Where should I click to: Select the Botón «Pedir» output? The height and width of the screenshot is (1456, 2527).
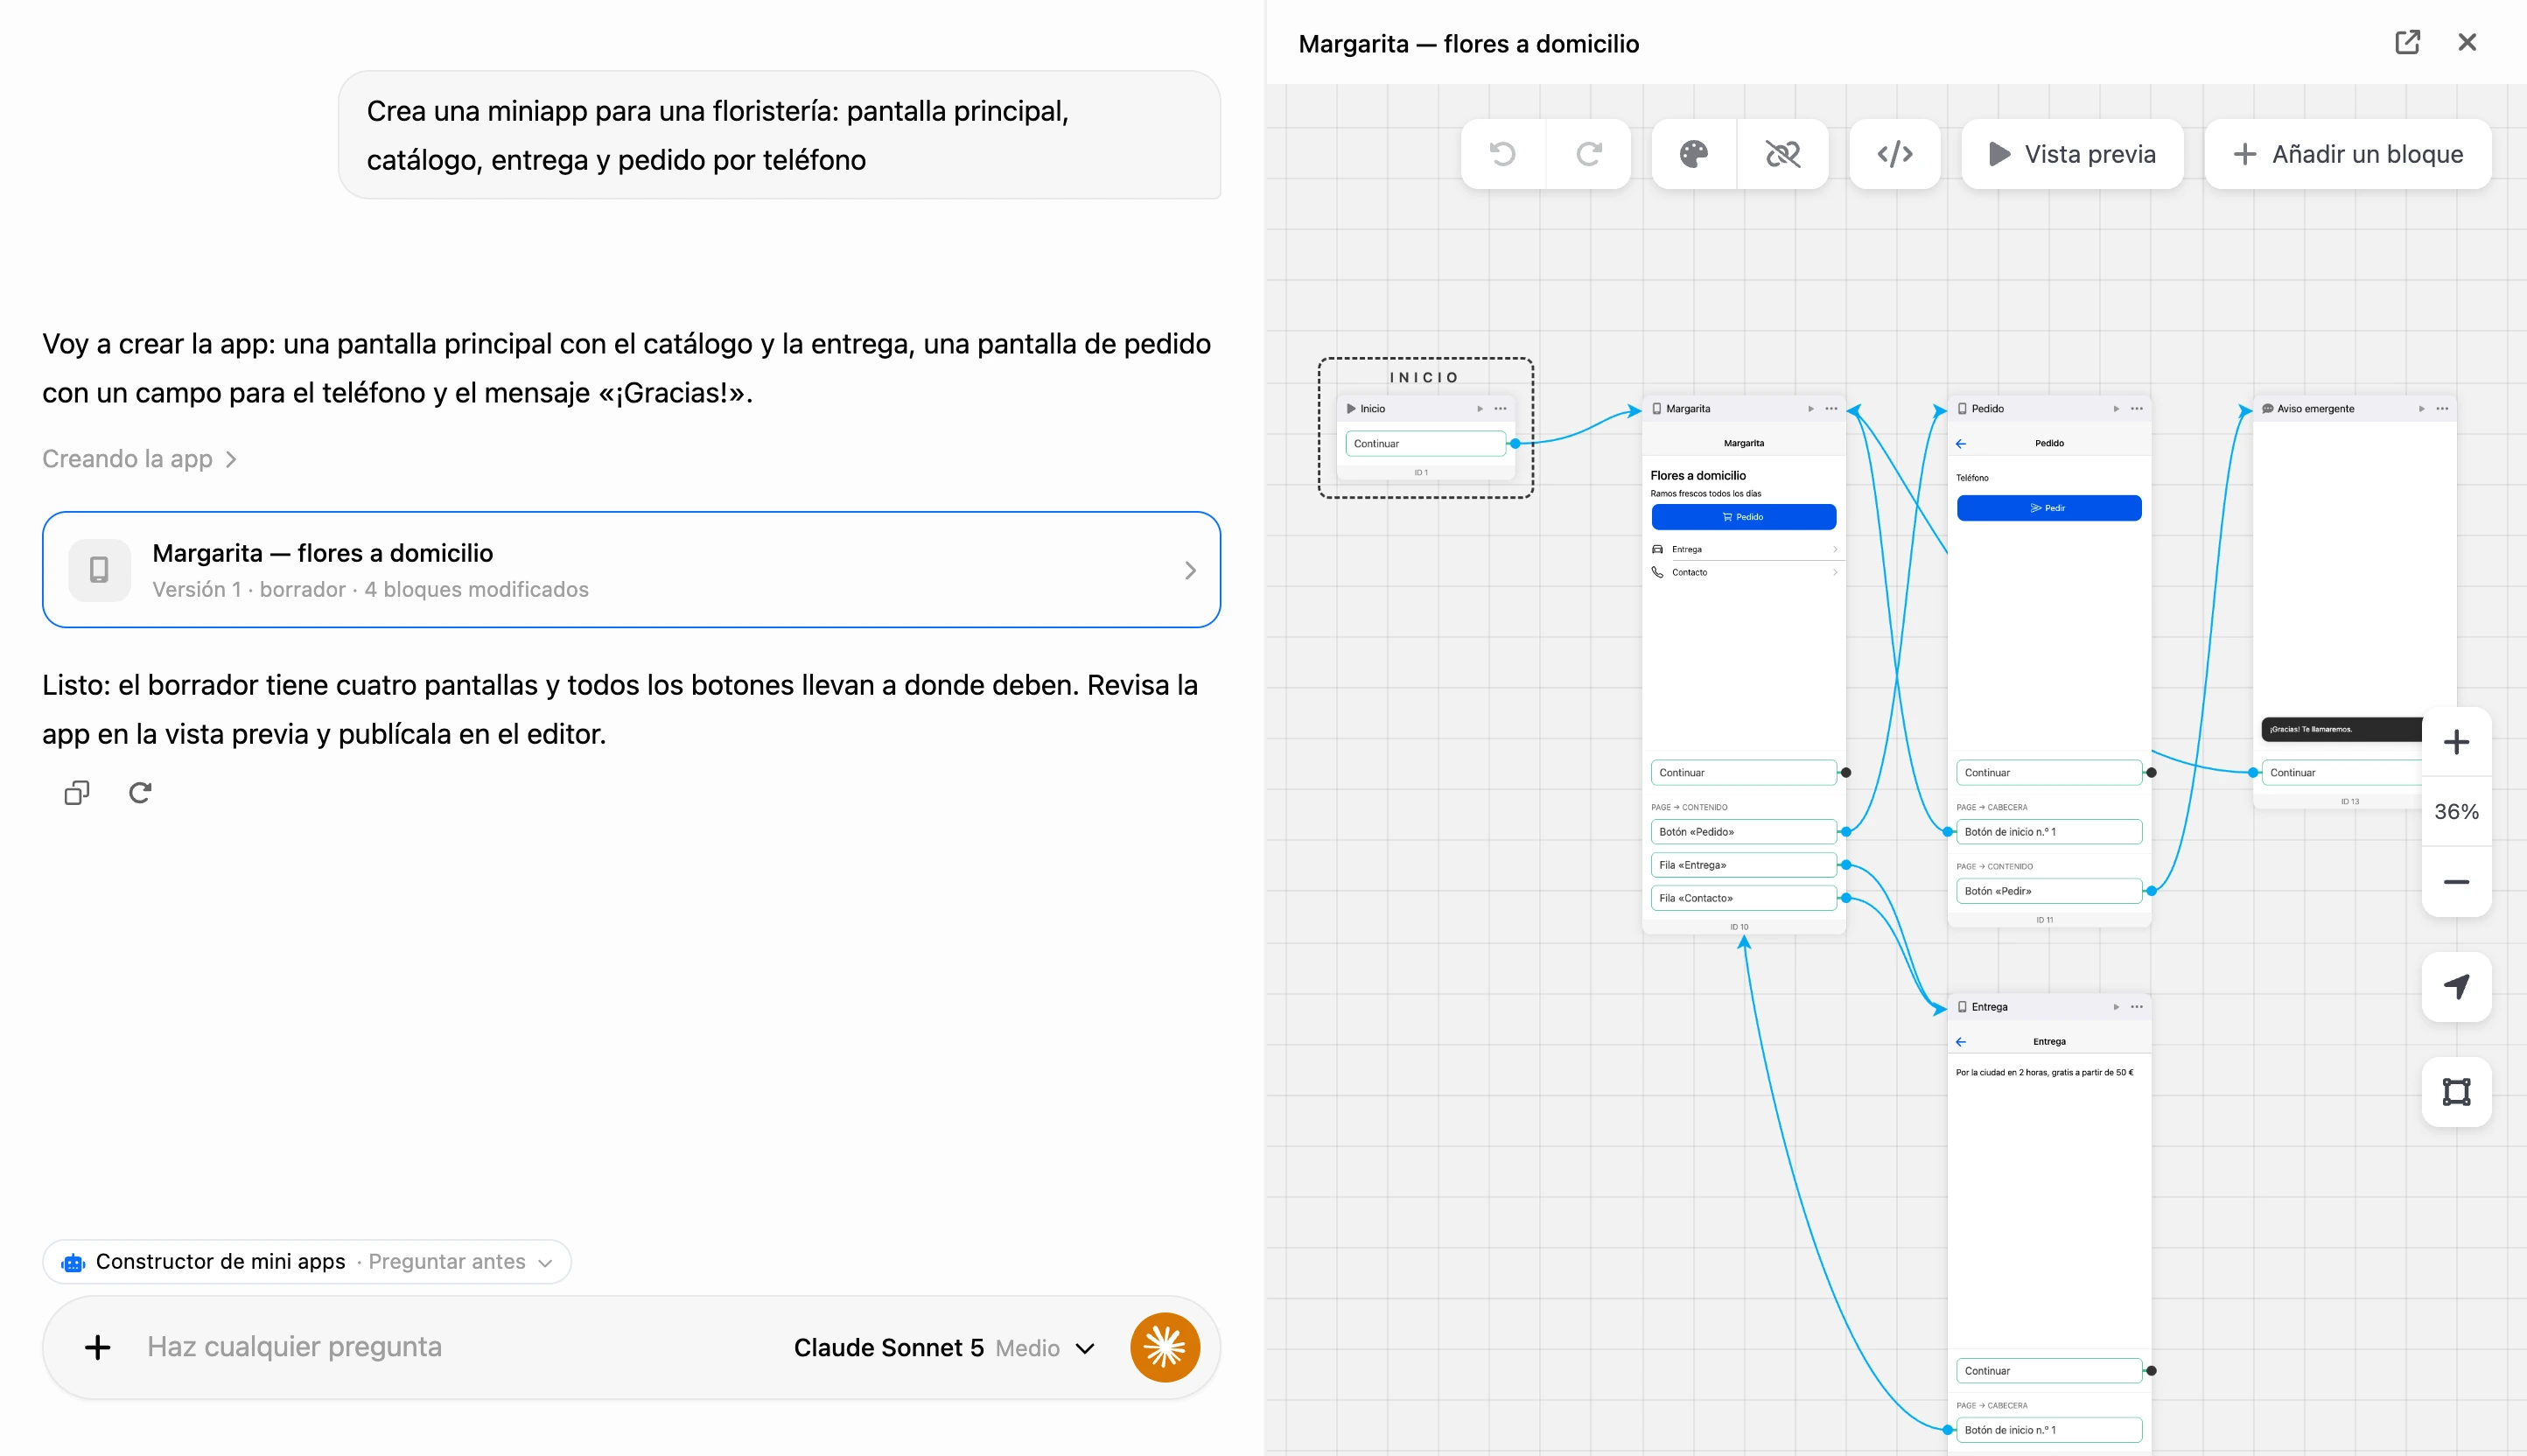coord(2049,891)
